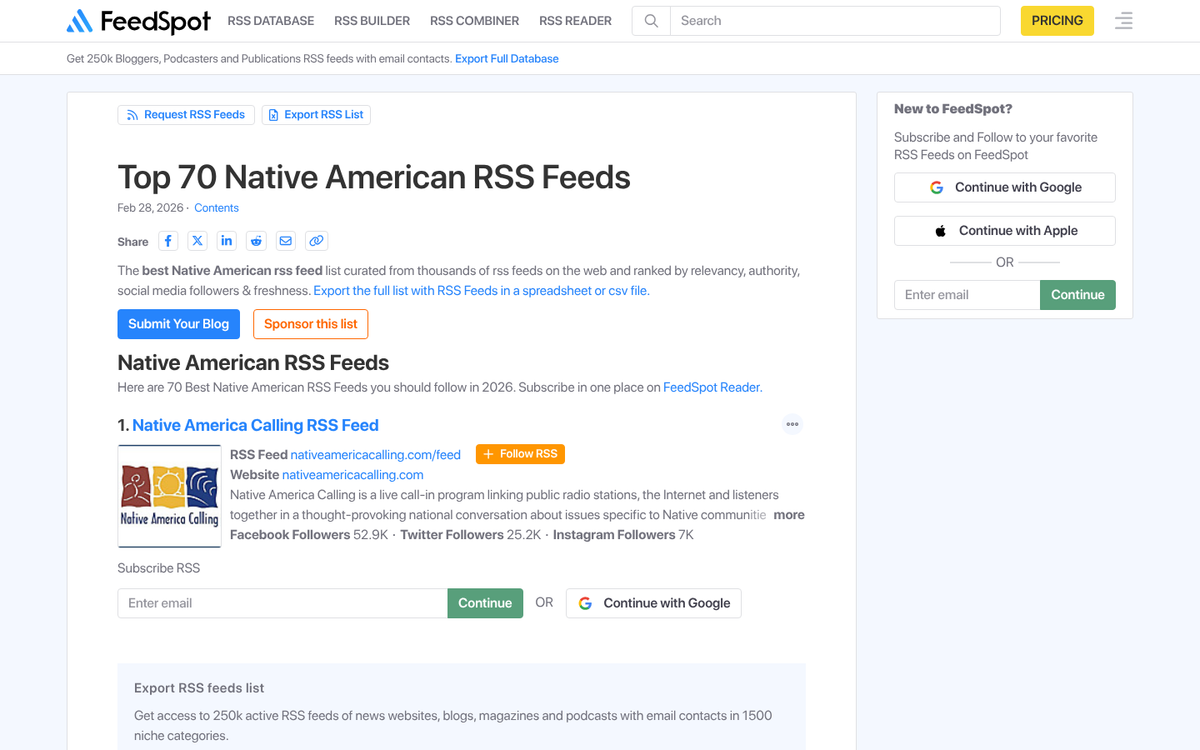Image resolution: width=1200 pixels, height=750 pixels.
Task: Click the Submit Your Blog button
Action: [178, 324]
